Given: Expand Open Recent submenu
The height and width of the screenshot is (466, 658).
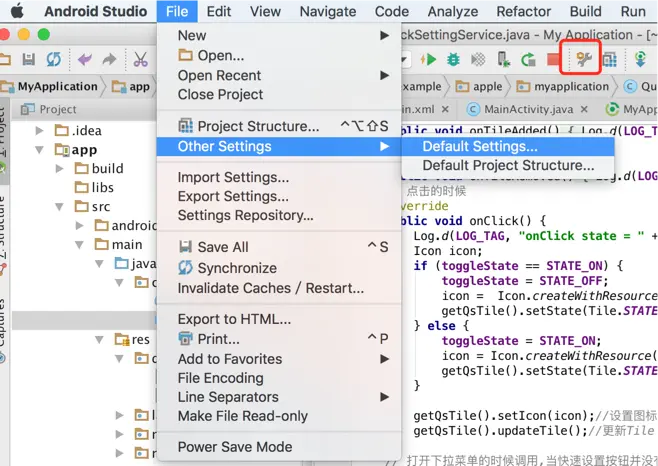Looking at the screenshot, I should tap(279, 75).
